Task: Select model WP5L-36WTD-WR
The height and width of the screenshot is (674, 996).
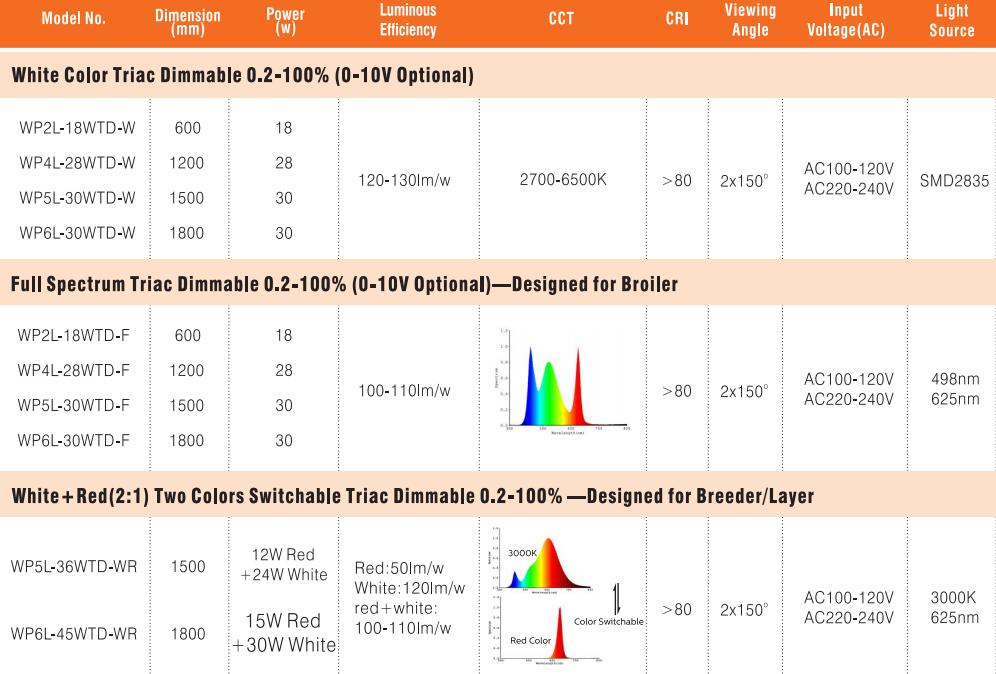Action: tap(74, 566)
